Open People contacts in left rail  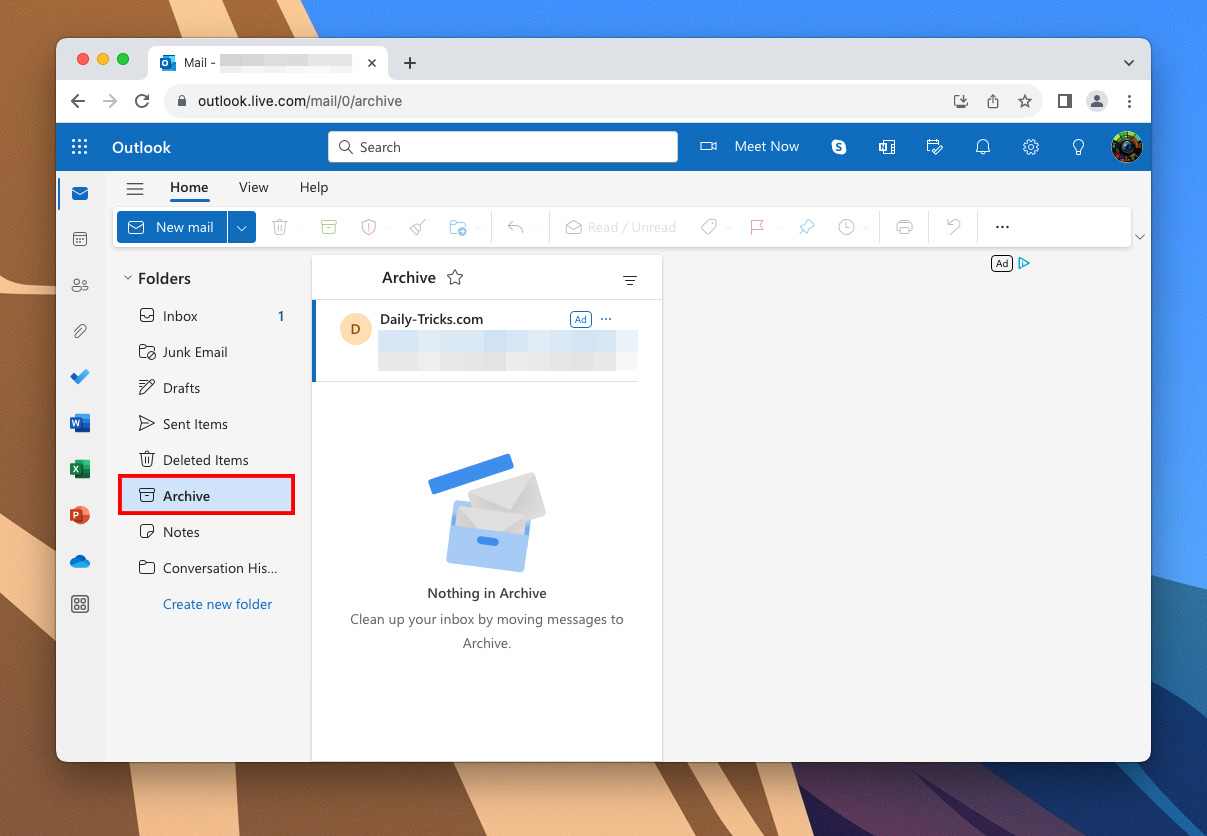click(80, 285)
